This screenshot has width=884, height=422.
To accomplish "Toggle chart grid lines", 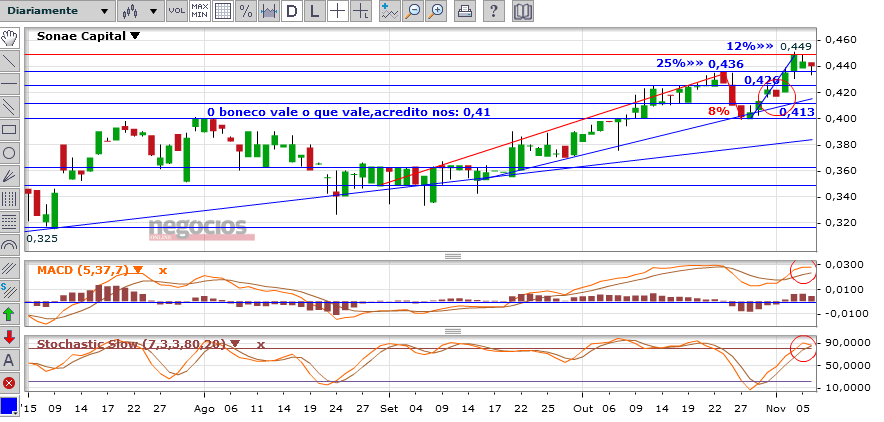I will click(x=222, y=12).
